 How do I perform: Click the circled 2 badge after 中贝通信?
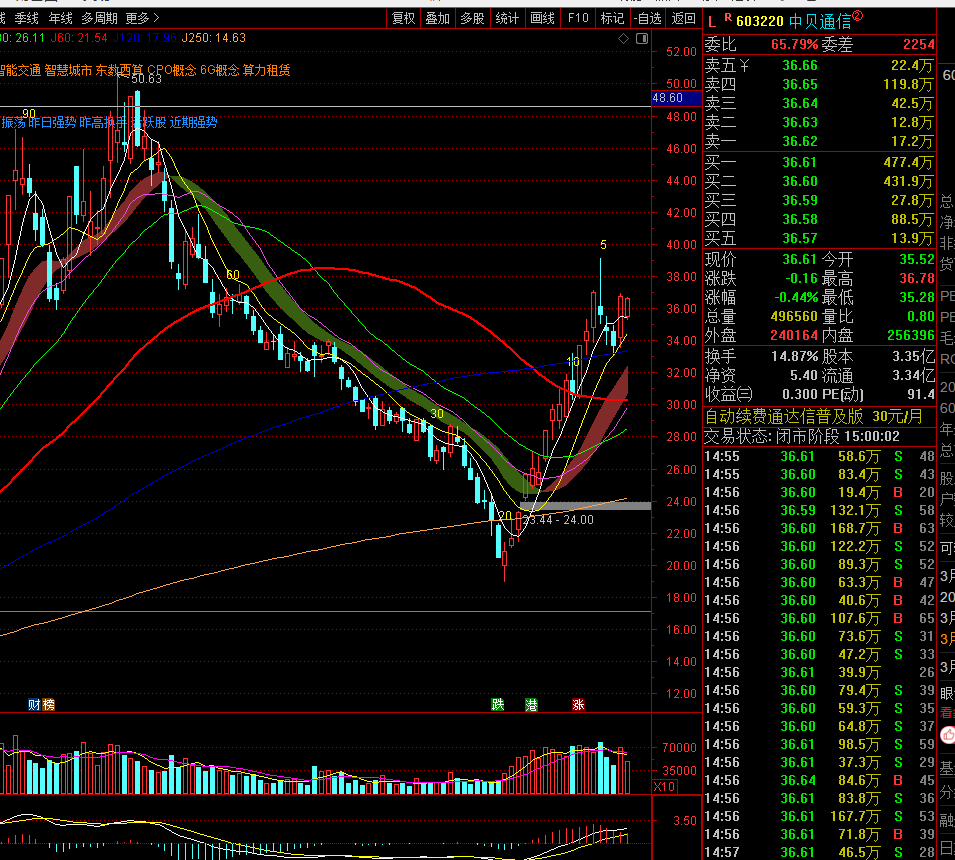(x=858, y=16)
